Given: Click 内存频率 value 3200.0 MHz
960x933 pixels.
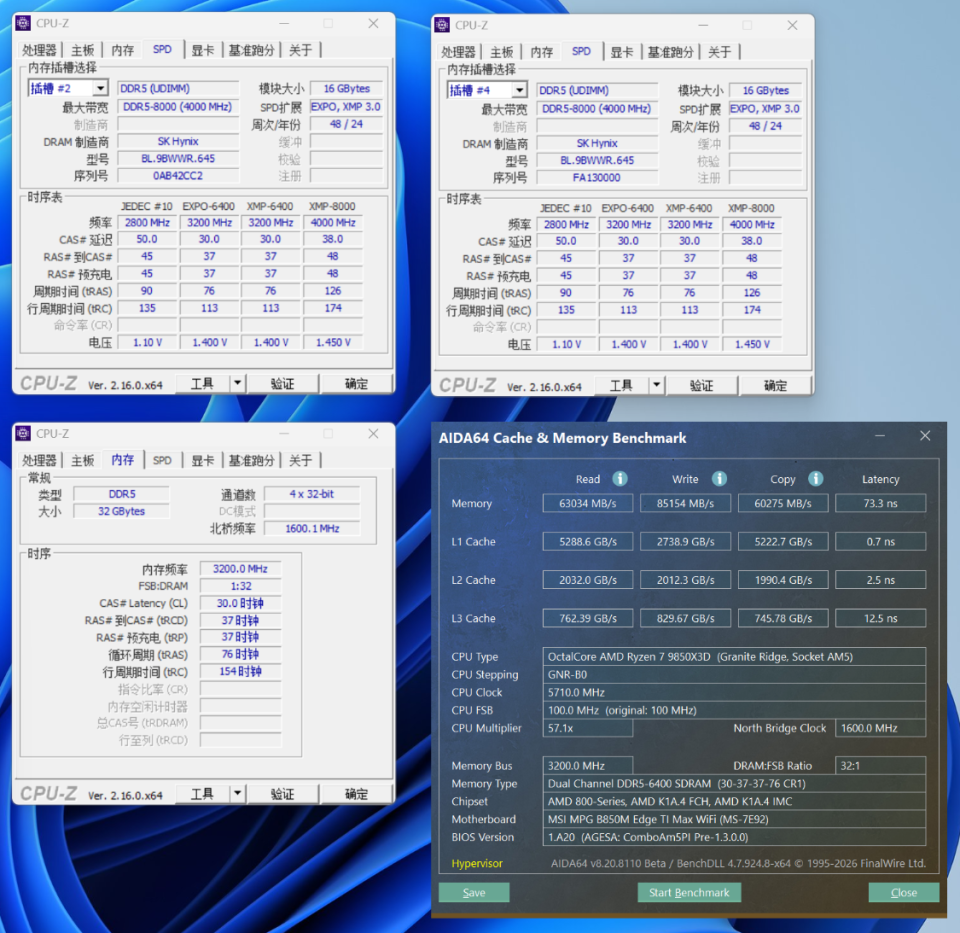Looking at the screenshot, I should pyautogui.click(x=240, y=569).
